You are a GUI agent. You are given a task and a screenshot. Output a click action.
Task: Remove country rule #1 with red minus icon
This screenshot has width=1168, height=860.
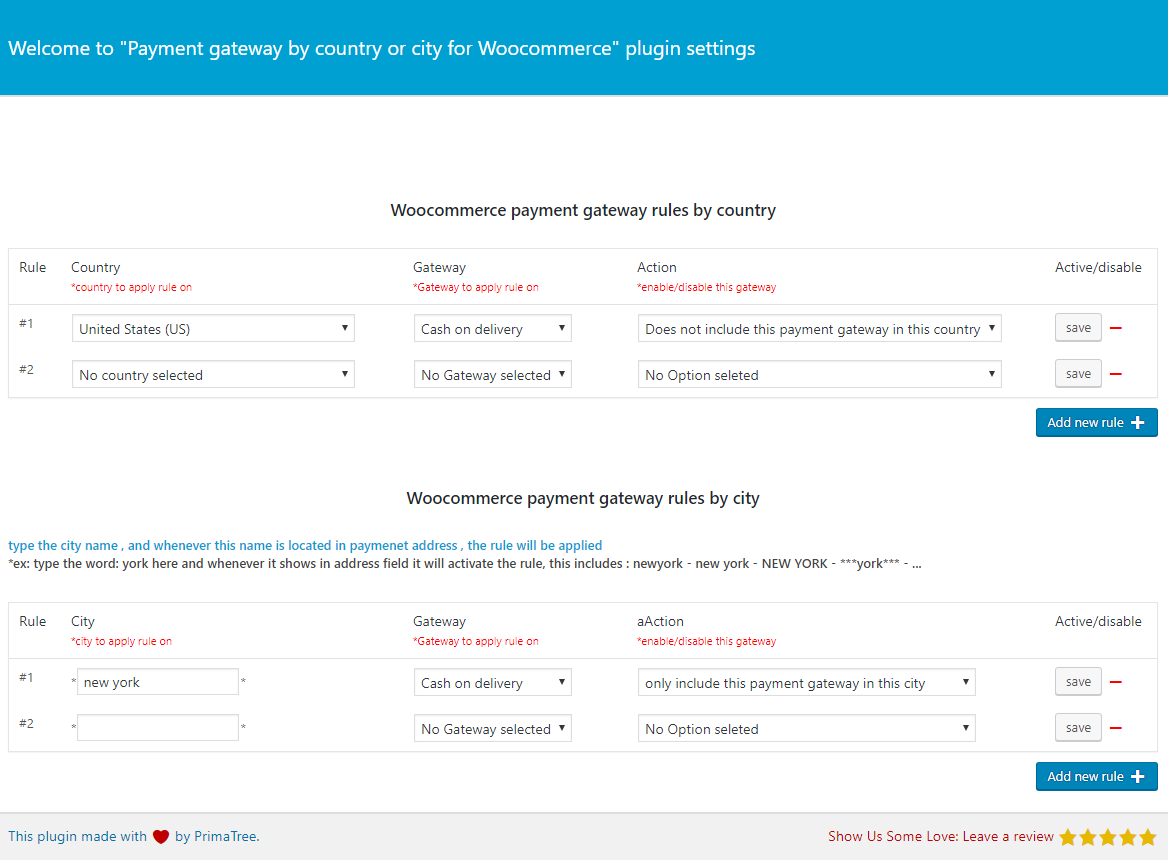(1115, 328)
